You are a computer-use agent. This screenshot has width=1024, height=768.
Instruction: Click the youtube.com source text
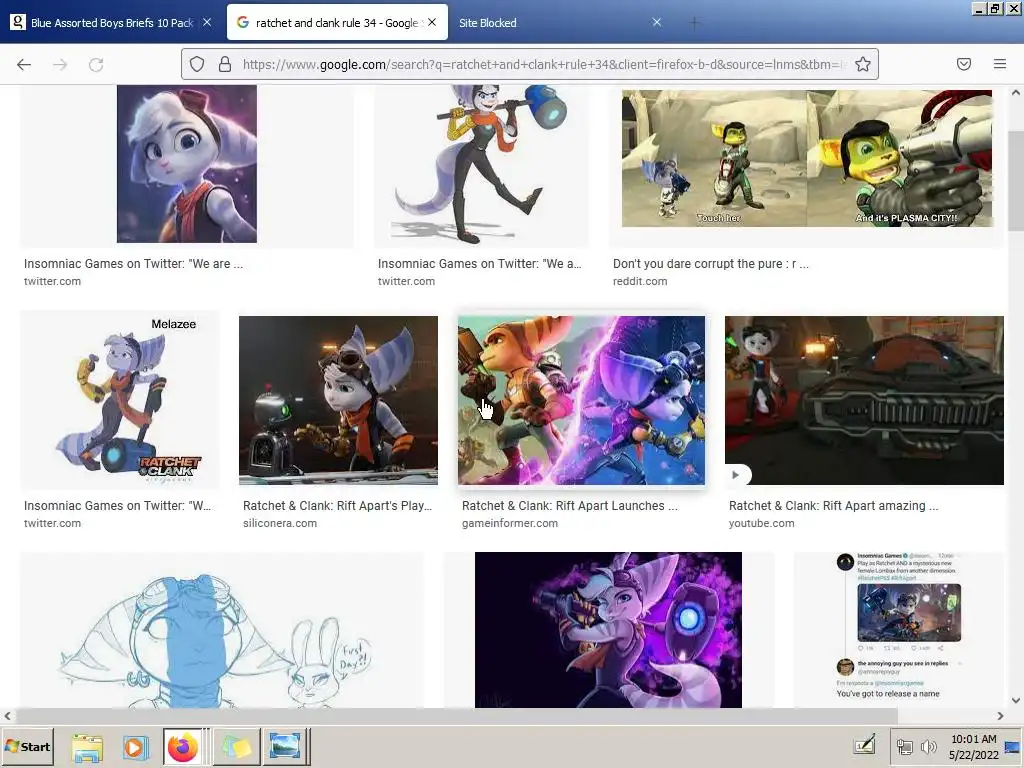click(761, 523)
